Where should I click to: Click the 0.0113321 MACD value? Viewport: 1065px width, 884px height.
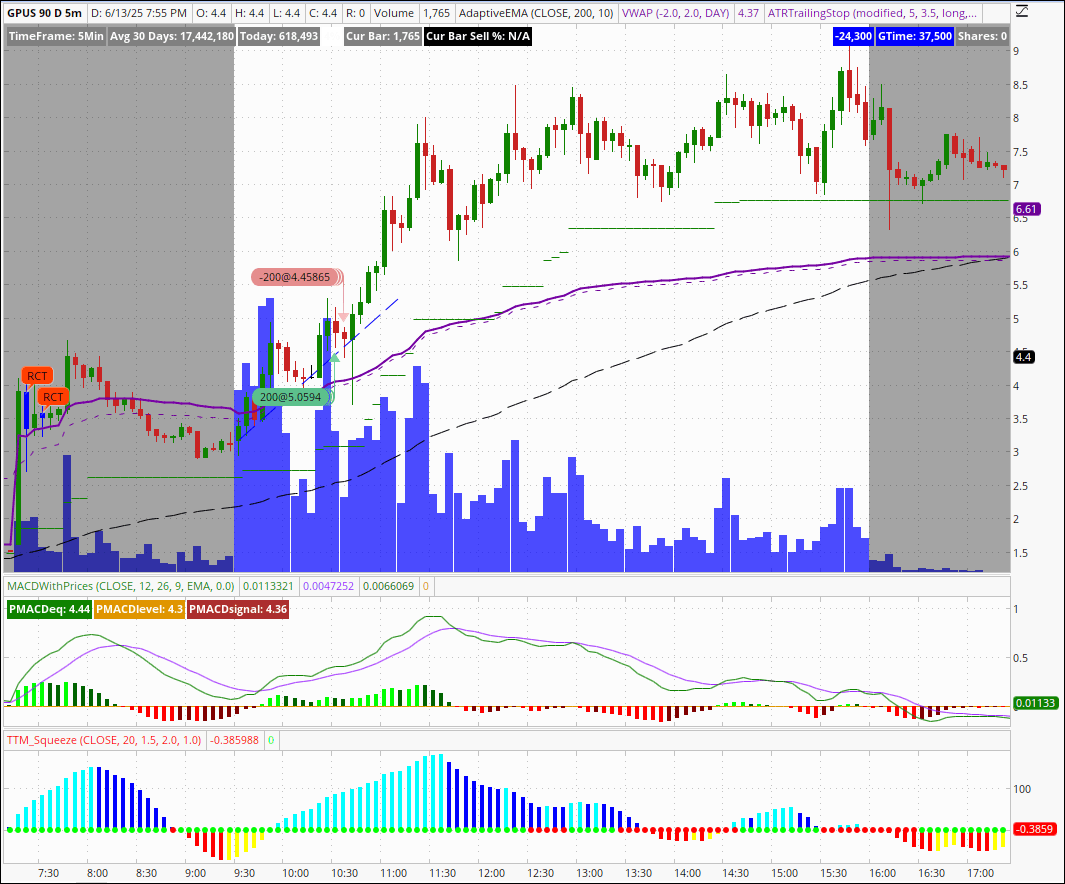(268, 586)
